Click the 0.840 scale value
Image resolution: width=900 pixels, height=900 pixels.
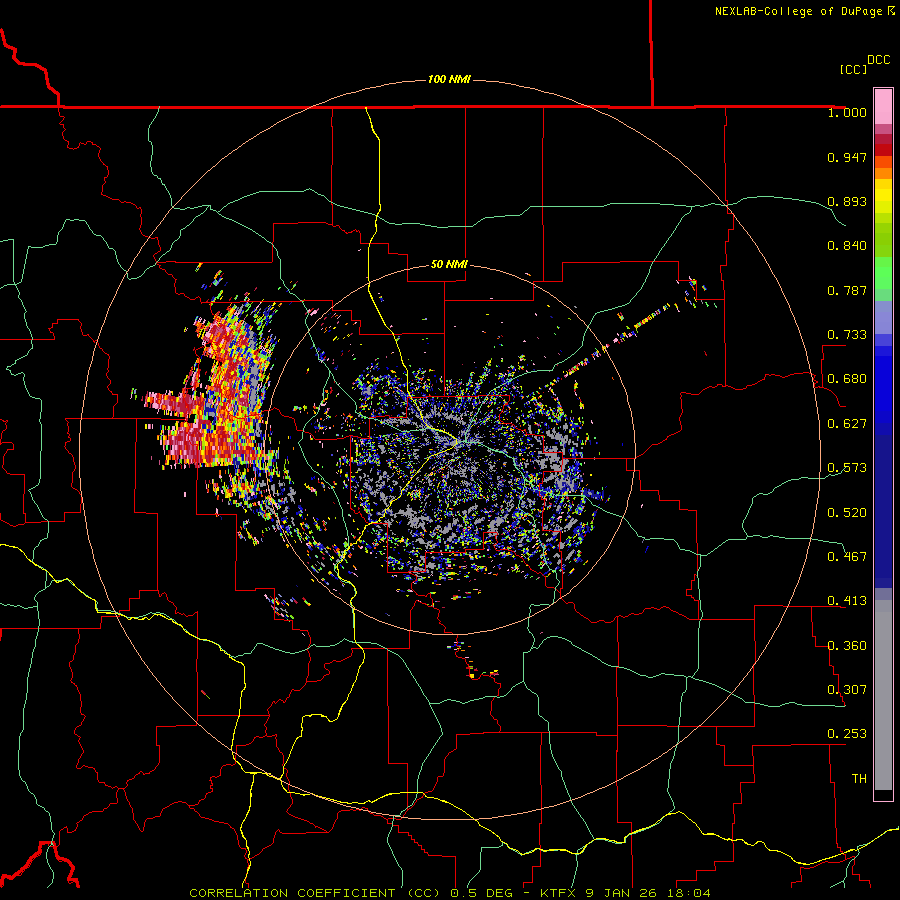click(847, 246)
